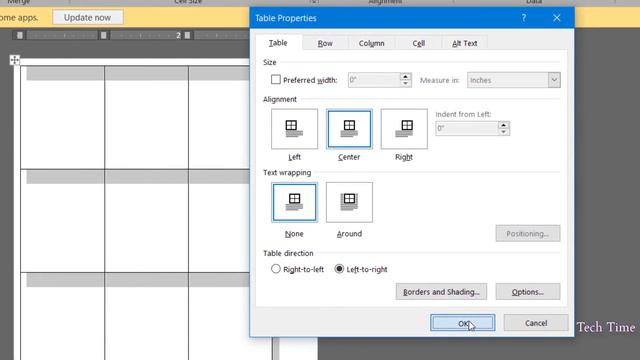Select Center table alignment icon
This screenshot has height=360, width=640.
349,129
